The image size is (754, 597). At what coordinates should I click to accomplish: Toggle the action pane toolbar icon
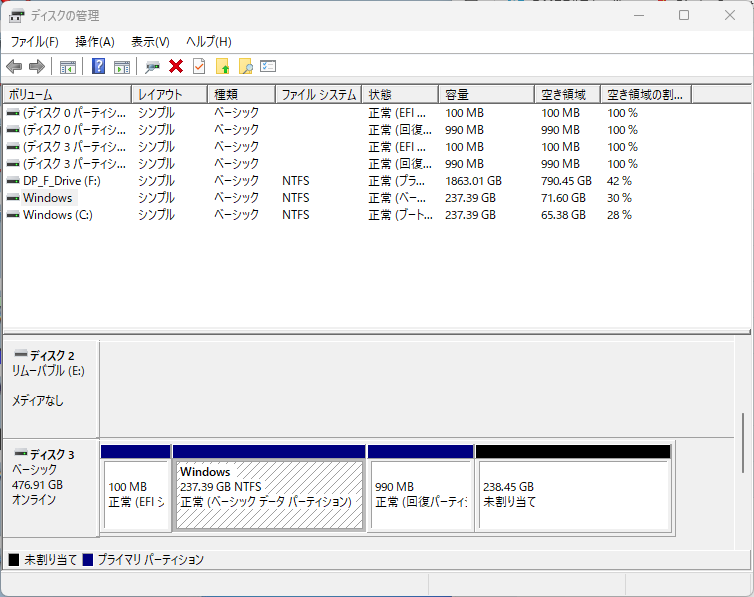122,67
